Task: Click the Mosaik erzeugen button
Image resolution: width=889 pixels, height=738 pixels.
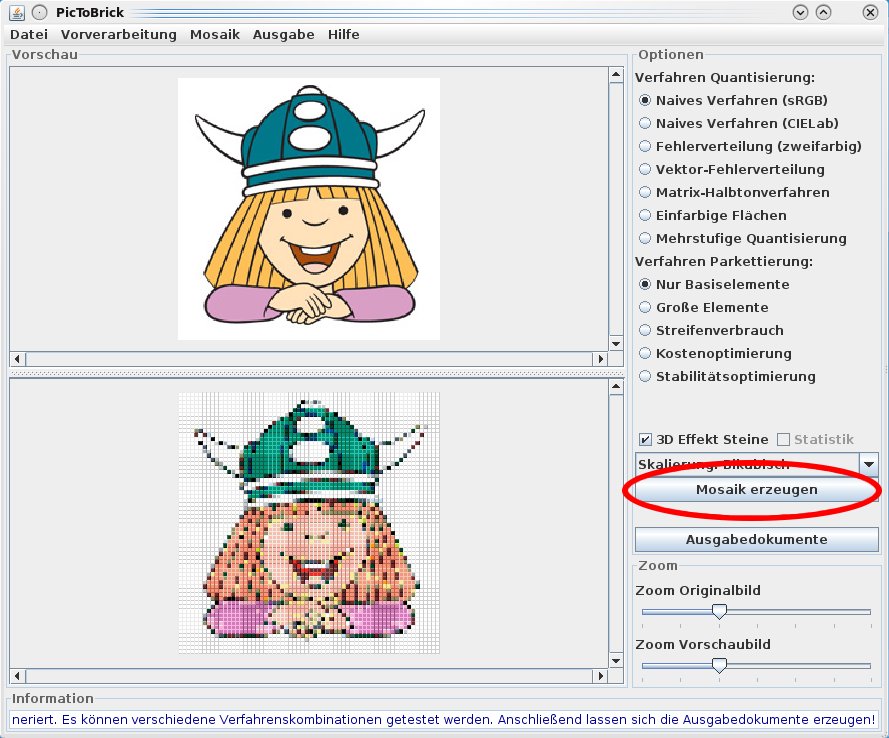Action: coord(756,490)
